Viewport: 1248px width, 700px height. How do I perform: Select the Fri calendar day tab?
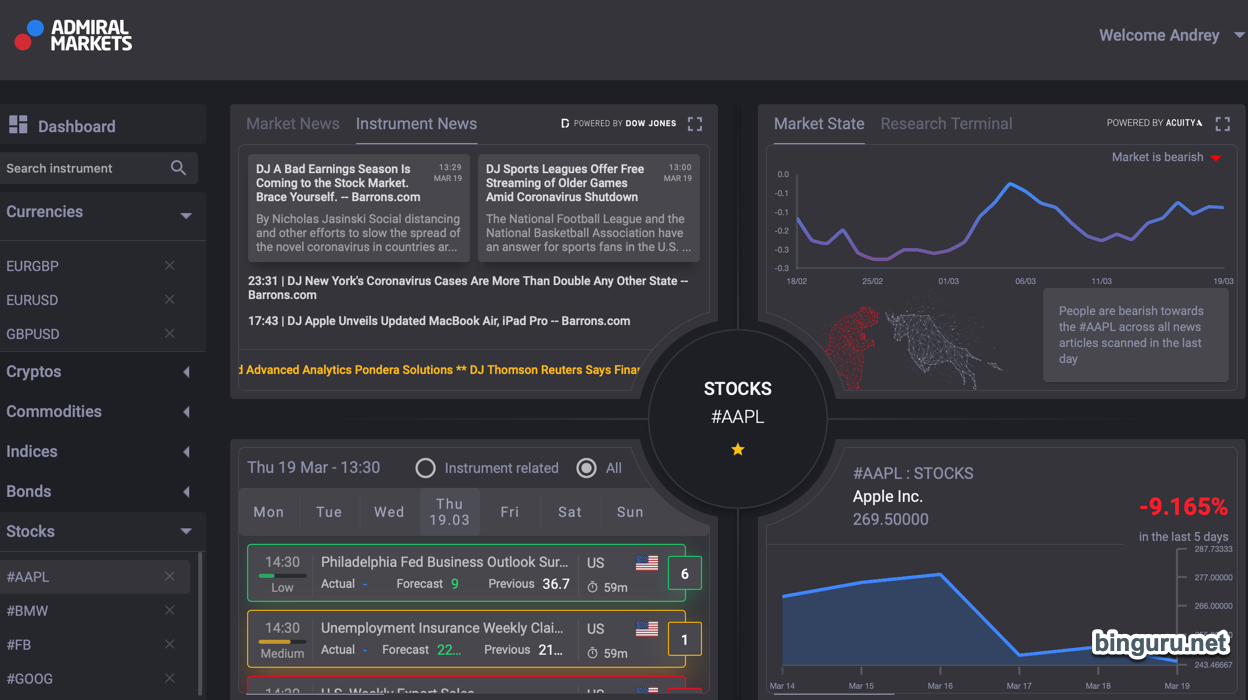(x=510, y=512)
